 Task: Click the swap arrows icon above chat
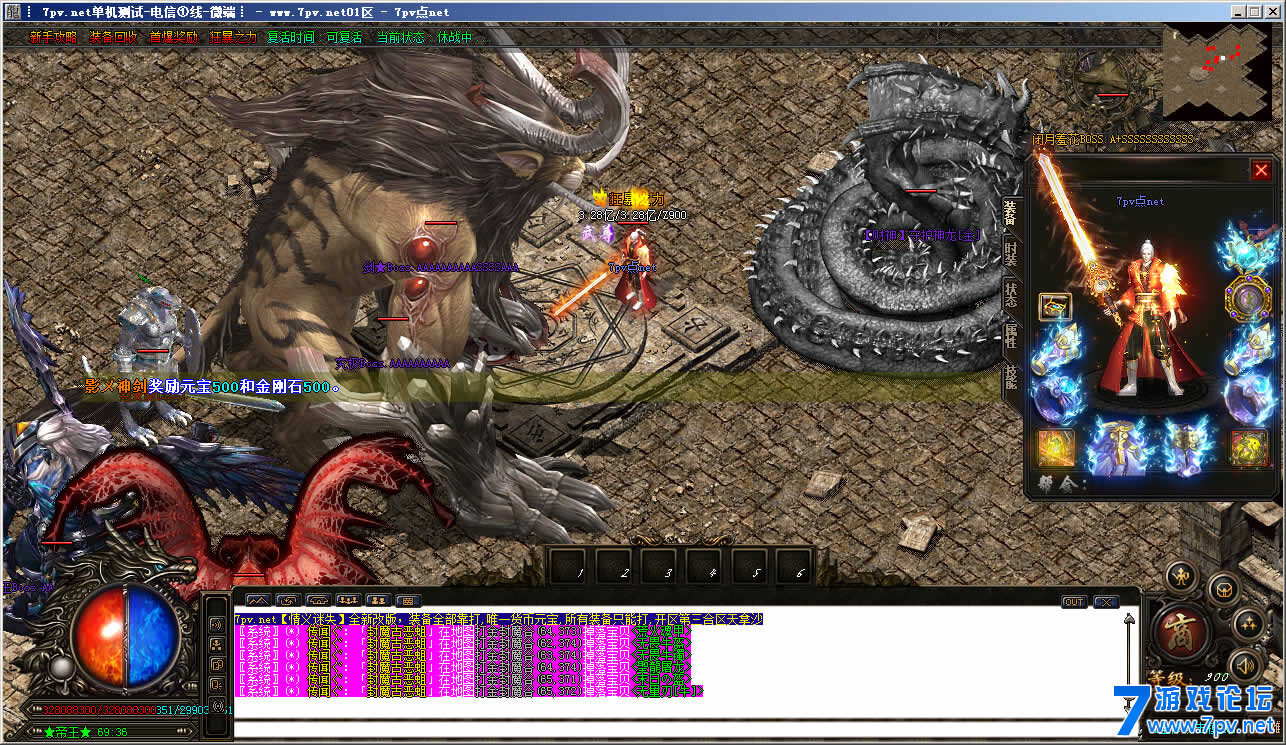point(288,601)
